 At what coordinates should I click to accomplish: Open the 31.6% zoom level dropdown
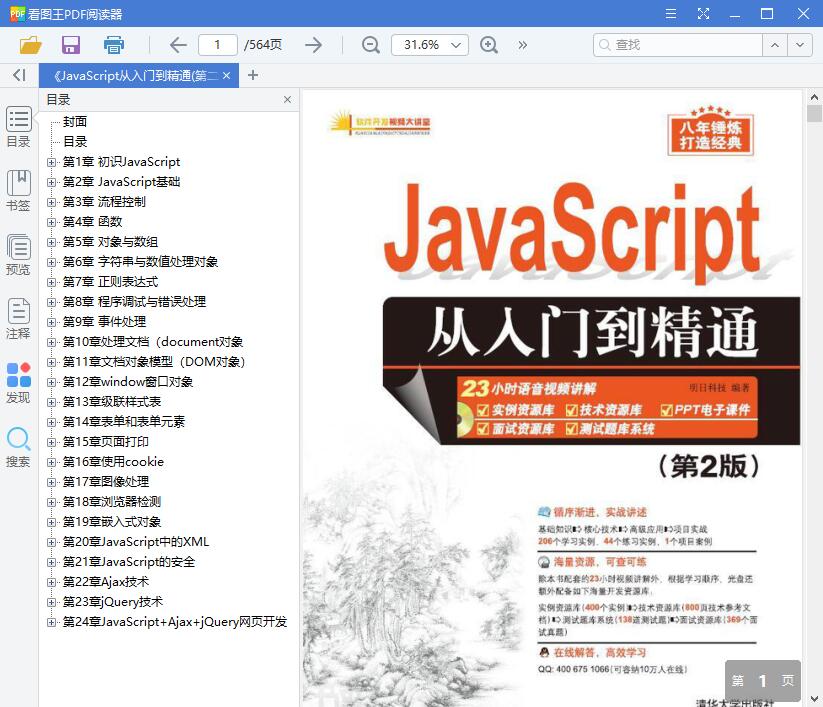[x=430, y=45]
